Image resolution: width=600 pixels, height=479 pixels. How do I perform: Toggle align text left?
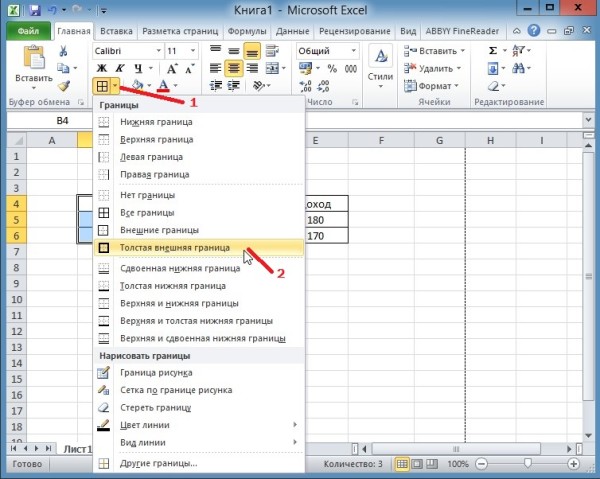(x=216, y=68)
